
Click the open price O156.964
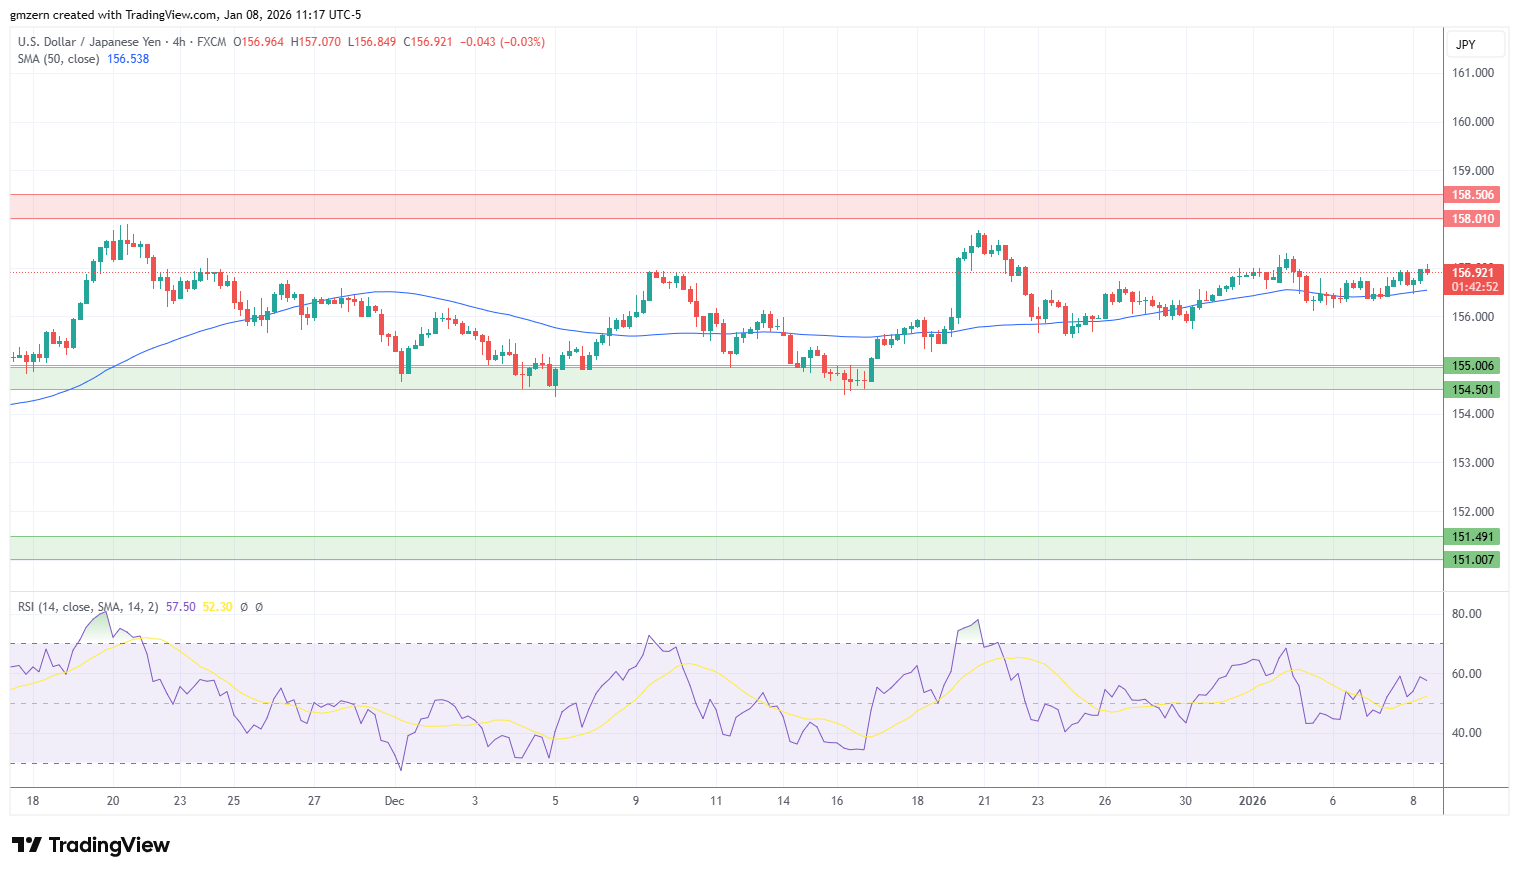coord(258,42)
